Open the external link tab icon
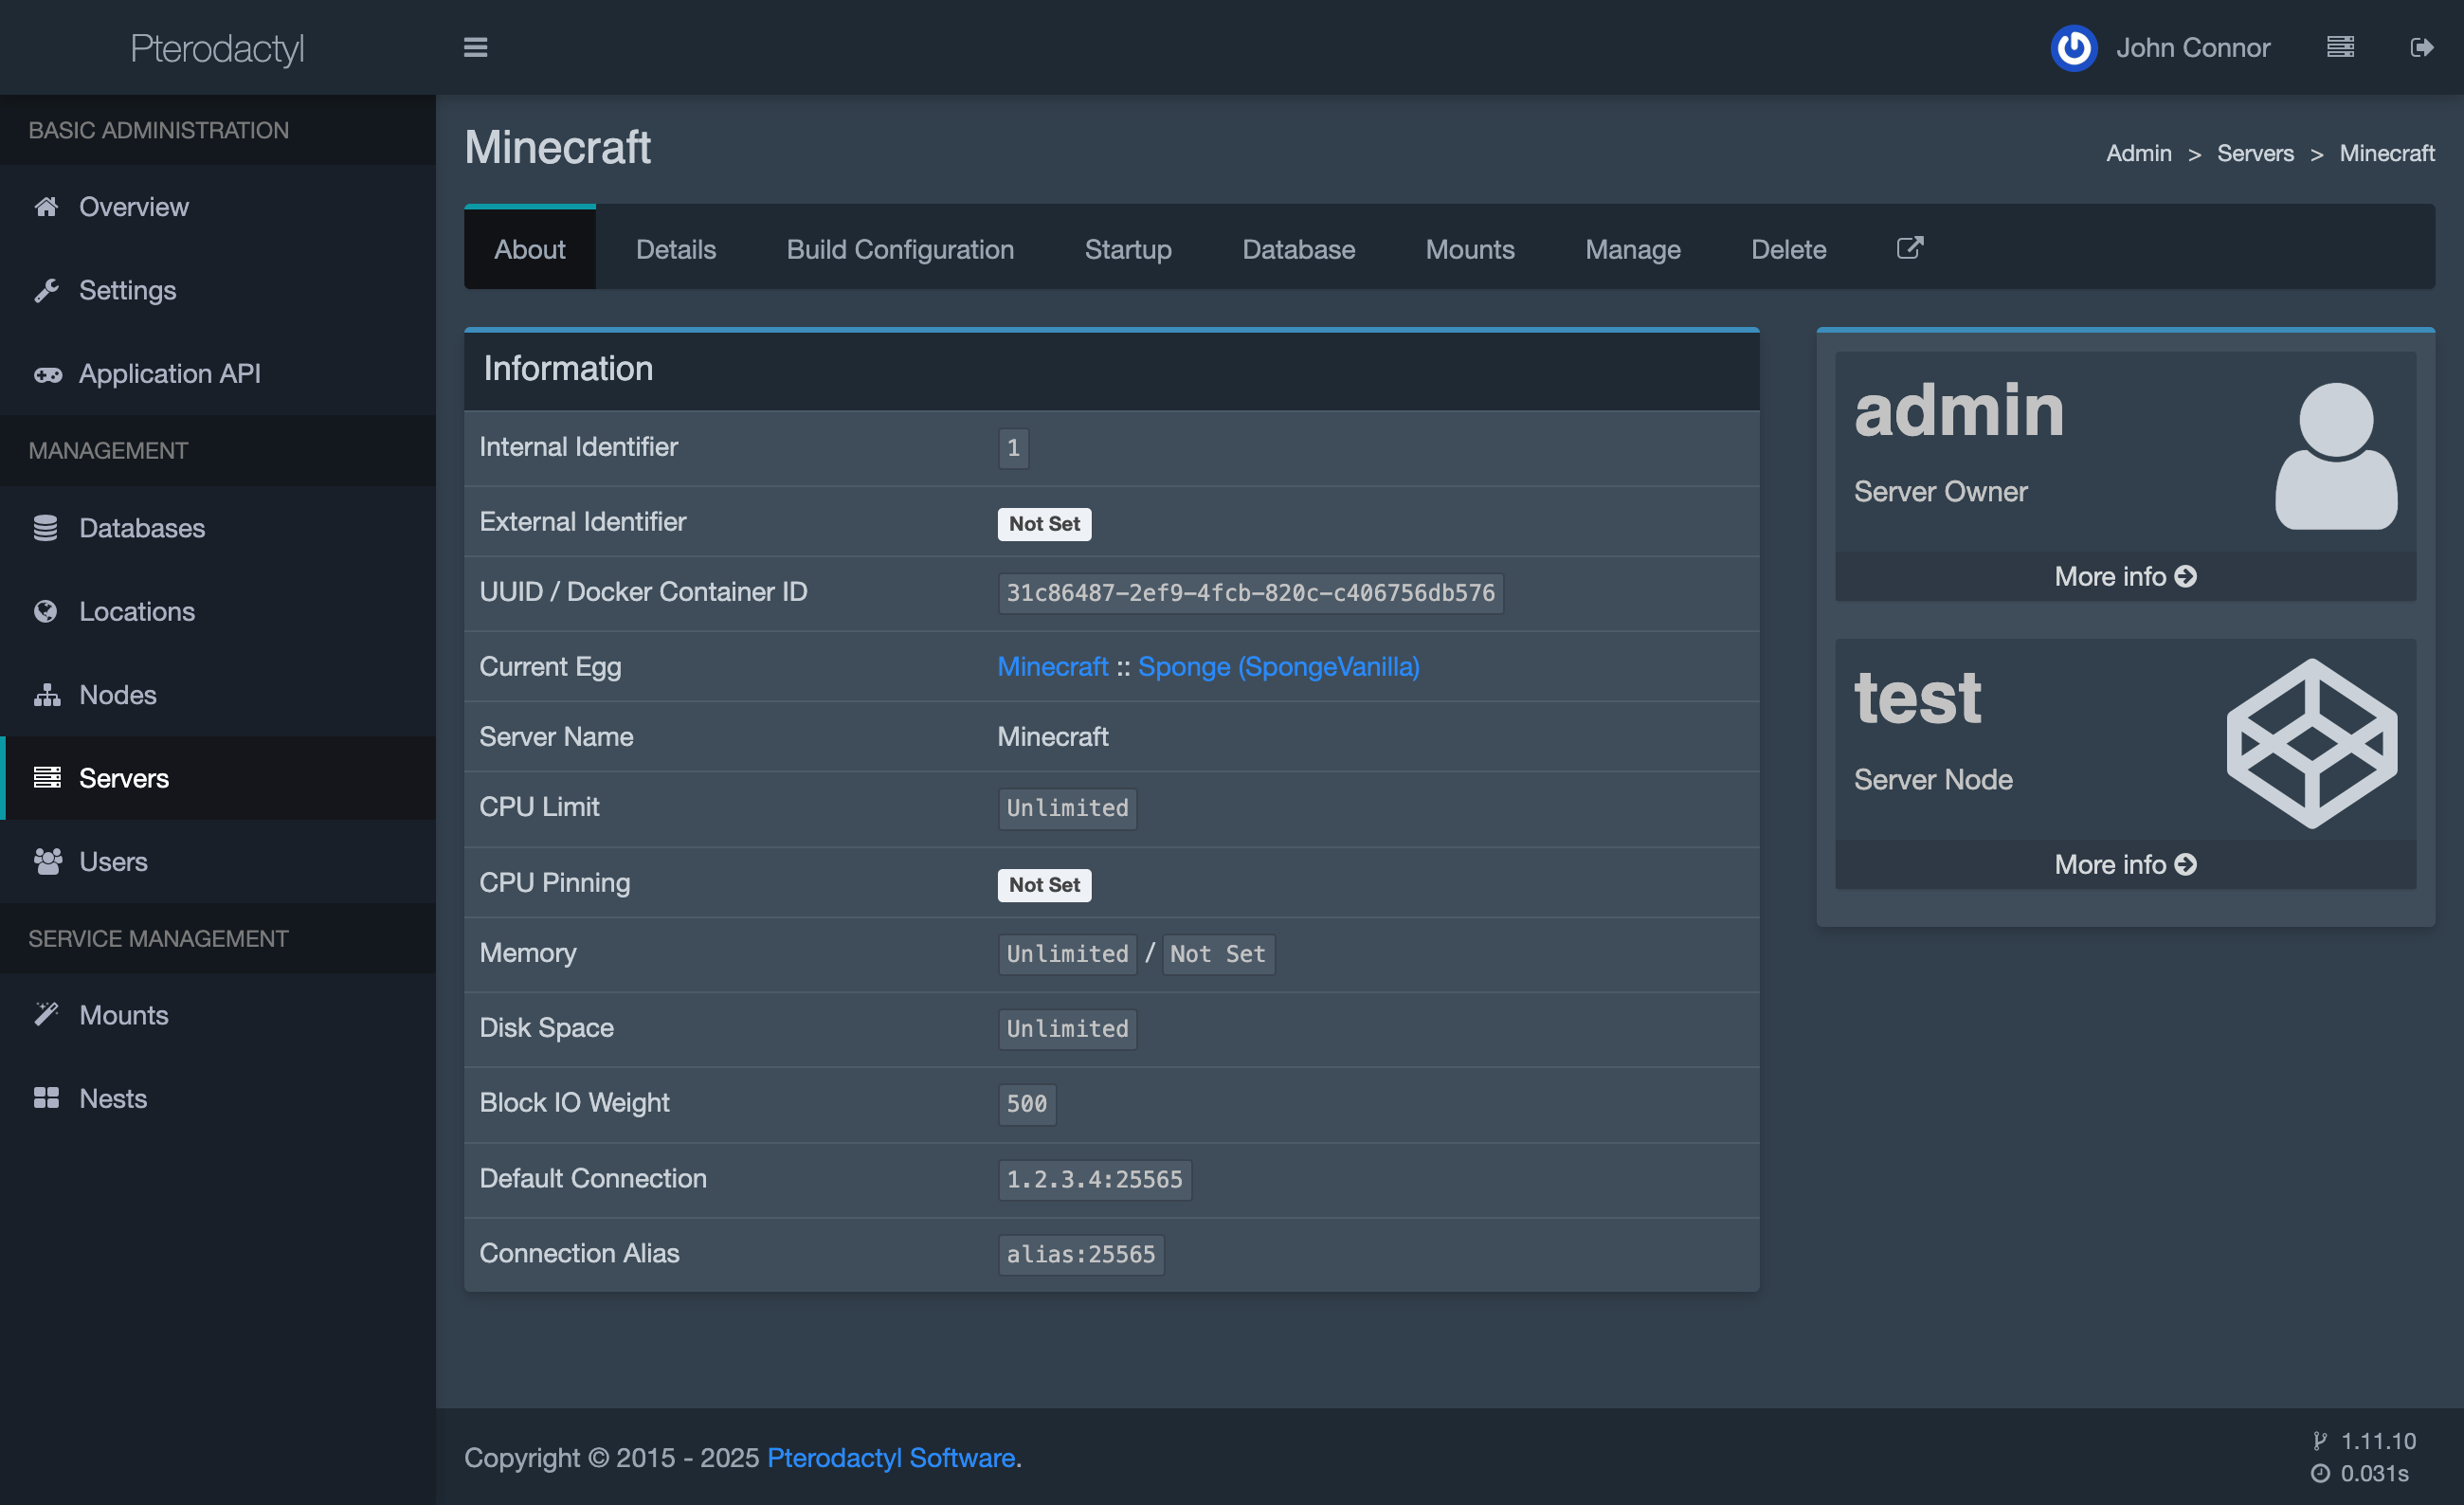 click(x=1910, y=247)
